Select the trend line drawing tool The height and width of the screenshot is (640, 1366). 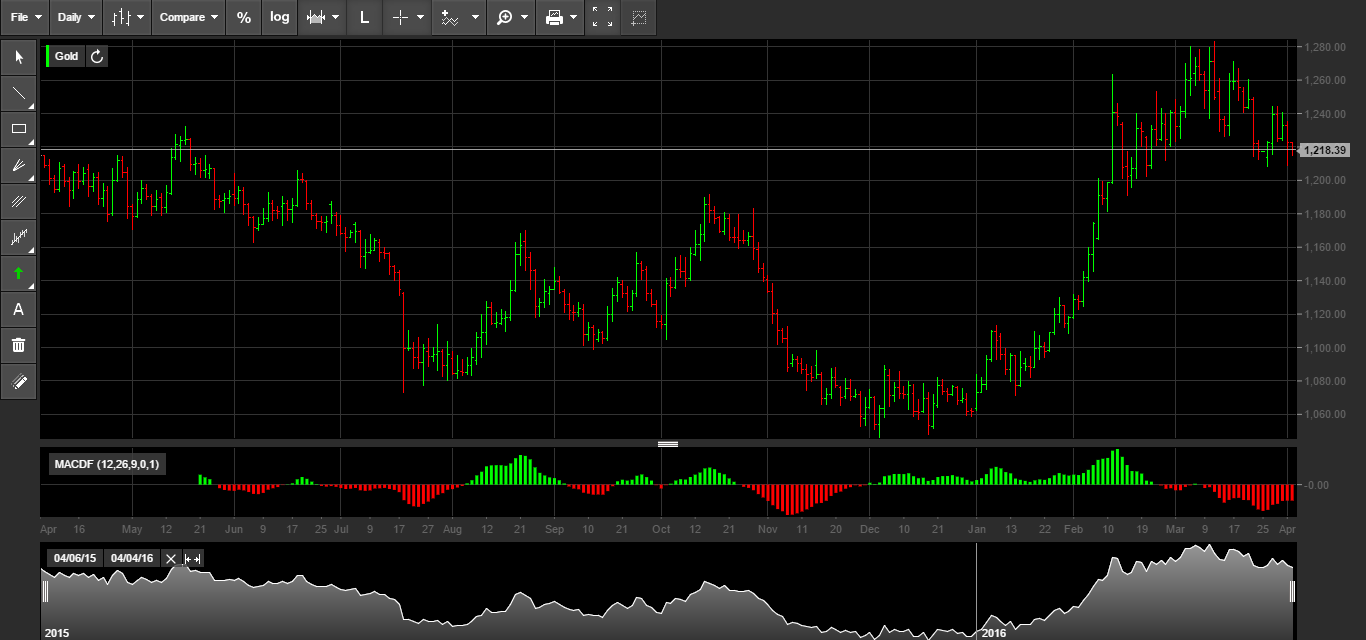tap(18, 93)
